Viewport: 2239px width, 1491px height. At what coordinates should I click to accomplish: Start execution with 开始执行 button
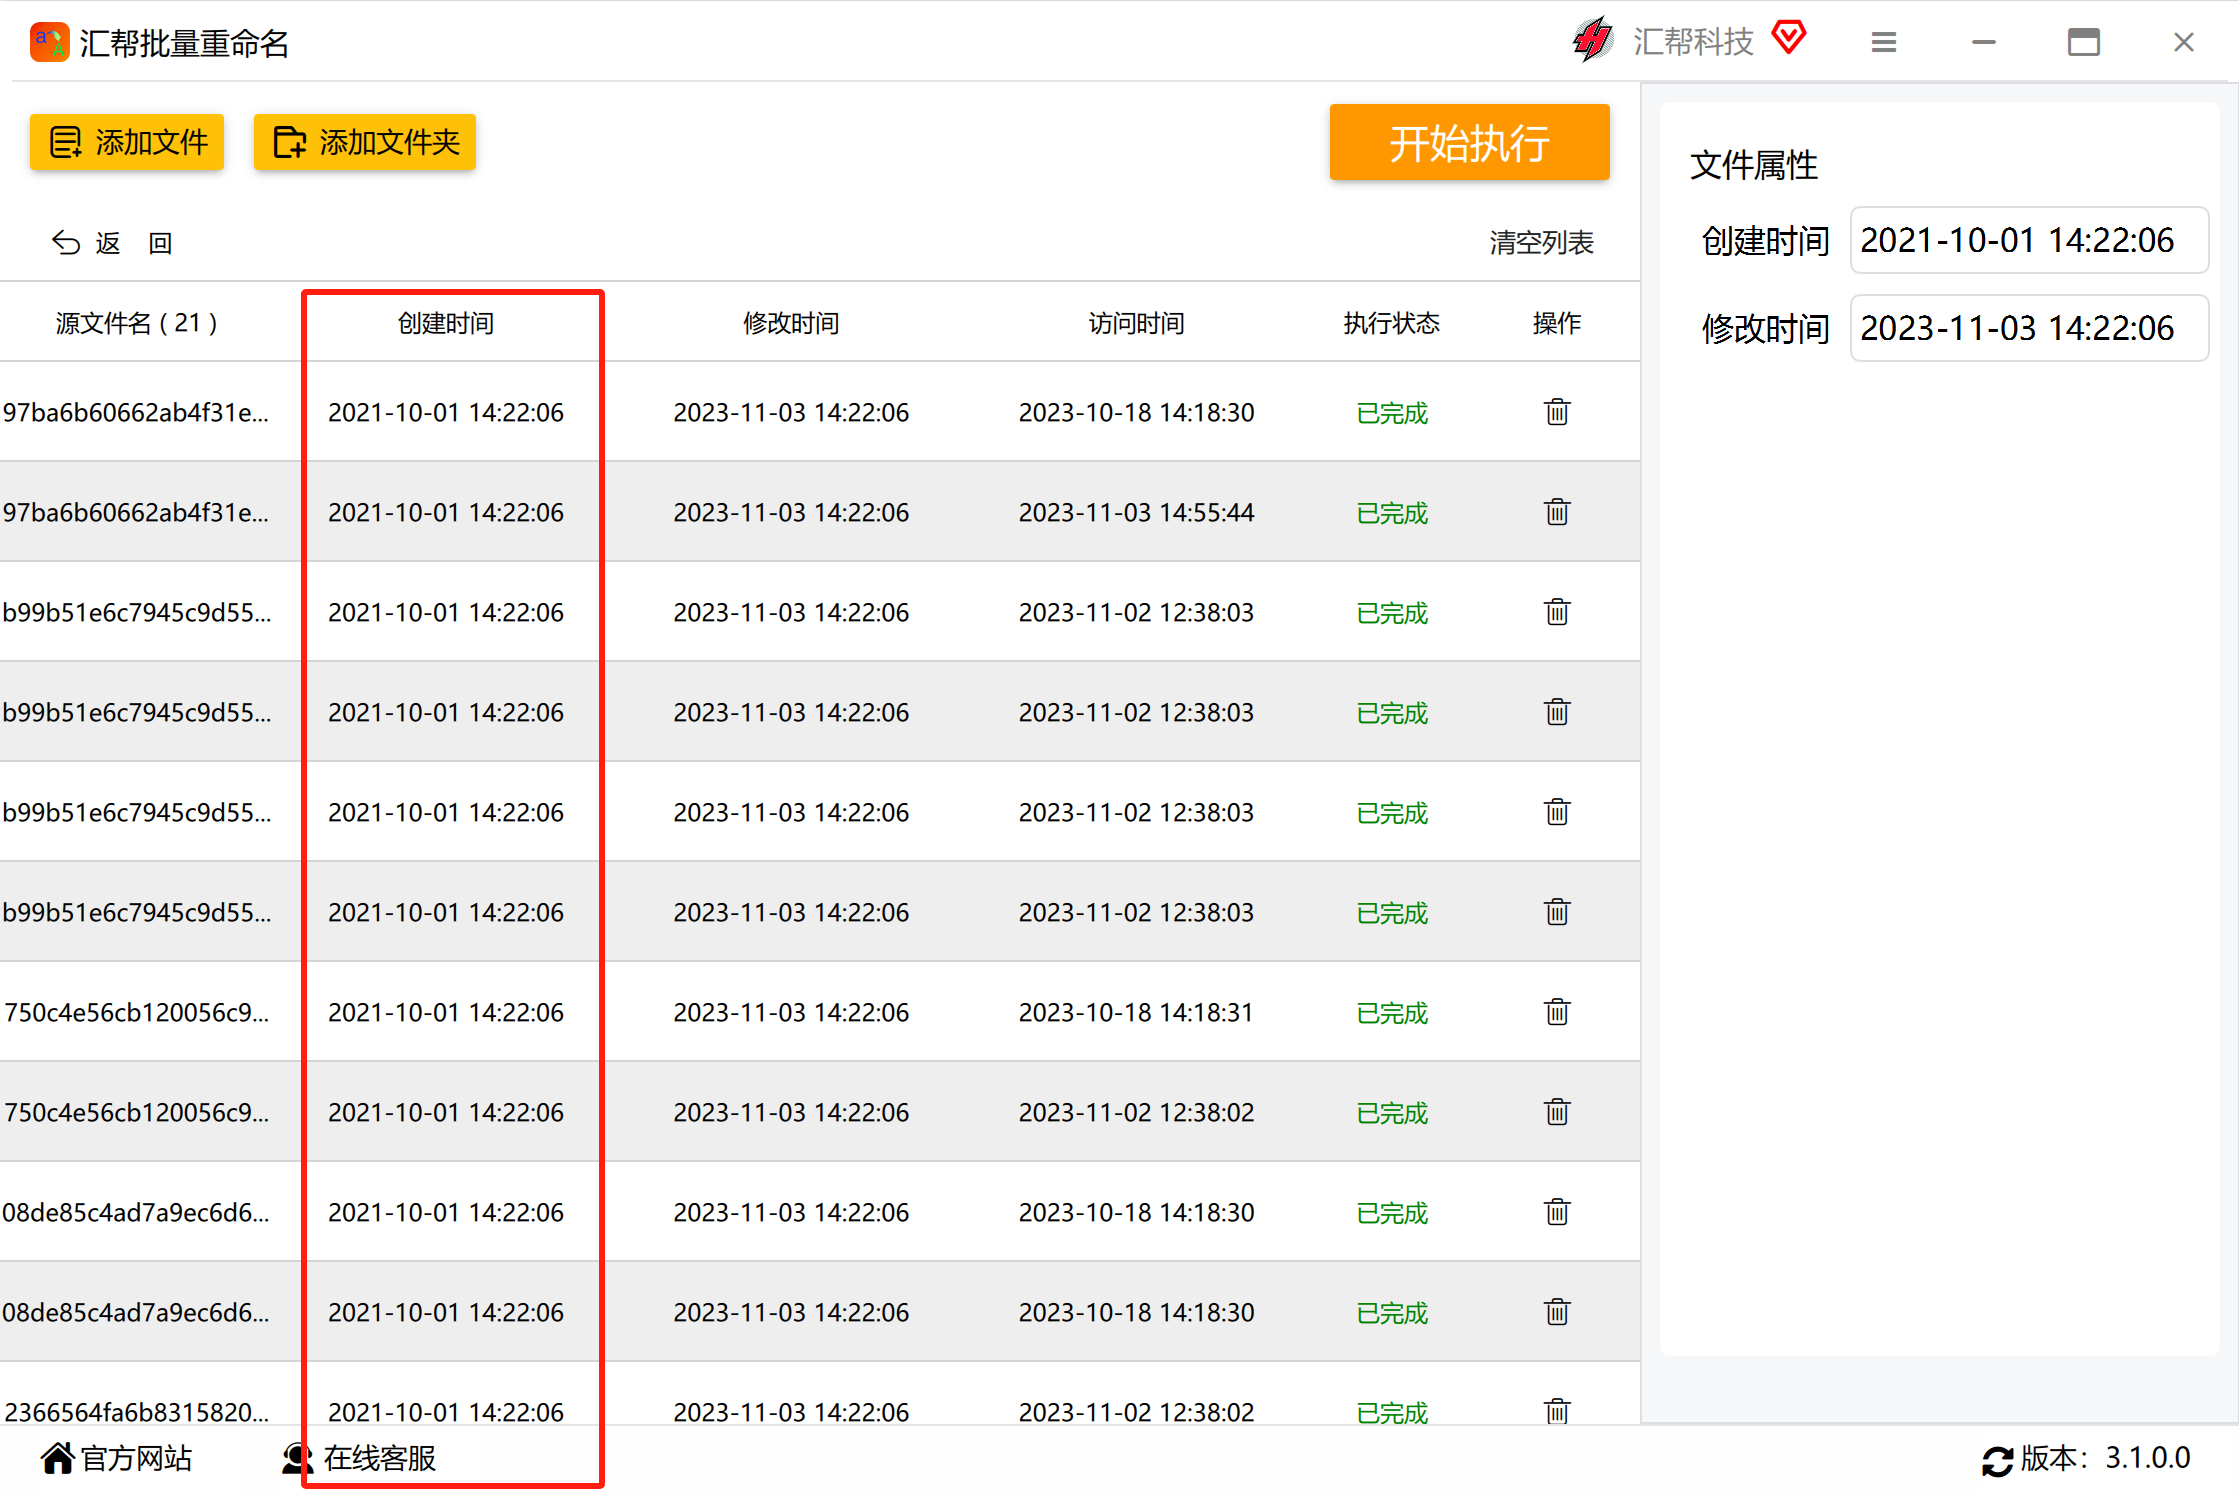pyautogui.click(x=1469, y=142)
